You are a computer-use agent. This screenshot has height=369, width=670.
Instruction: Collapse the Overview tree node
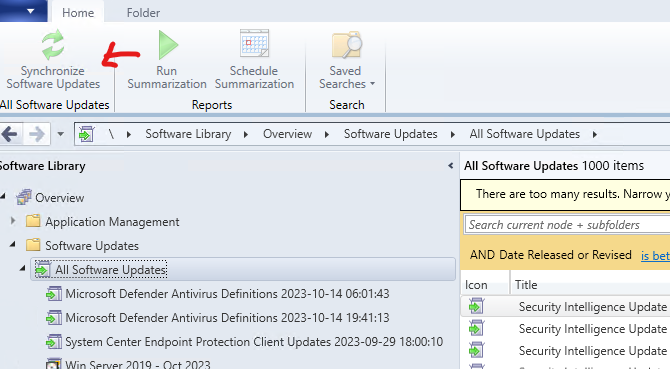[3, 196]
